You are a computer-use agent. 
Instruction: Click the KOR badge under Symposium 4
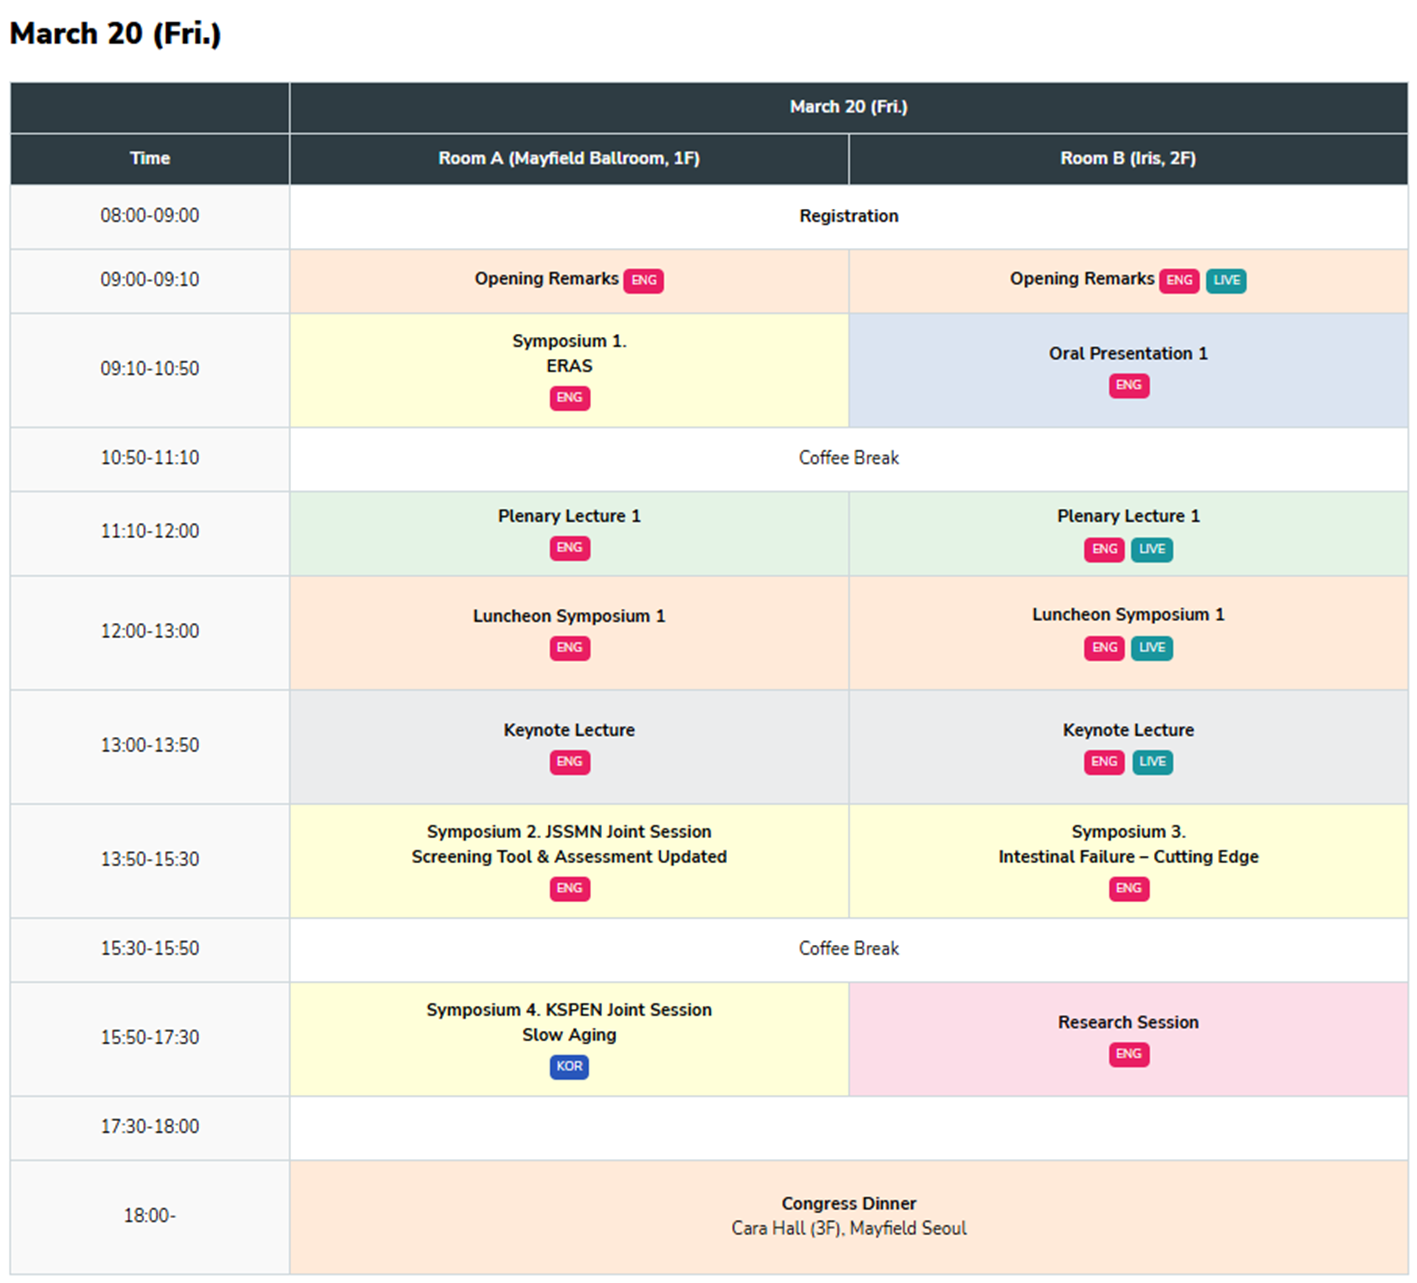point(569,1066)
